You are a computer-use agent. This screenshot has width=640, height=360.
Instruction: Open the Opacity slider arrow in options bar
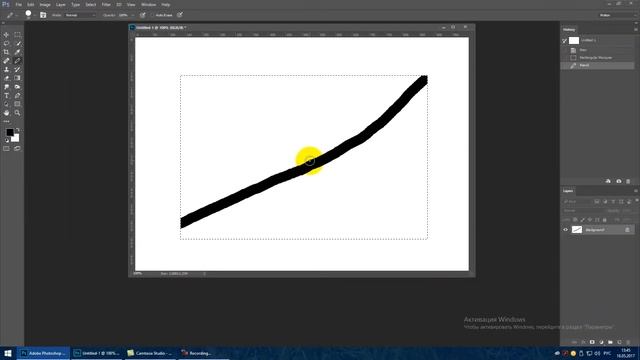click(x=133, y=15)
